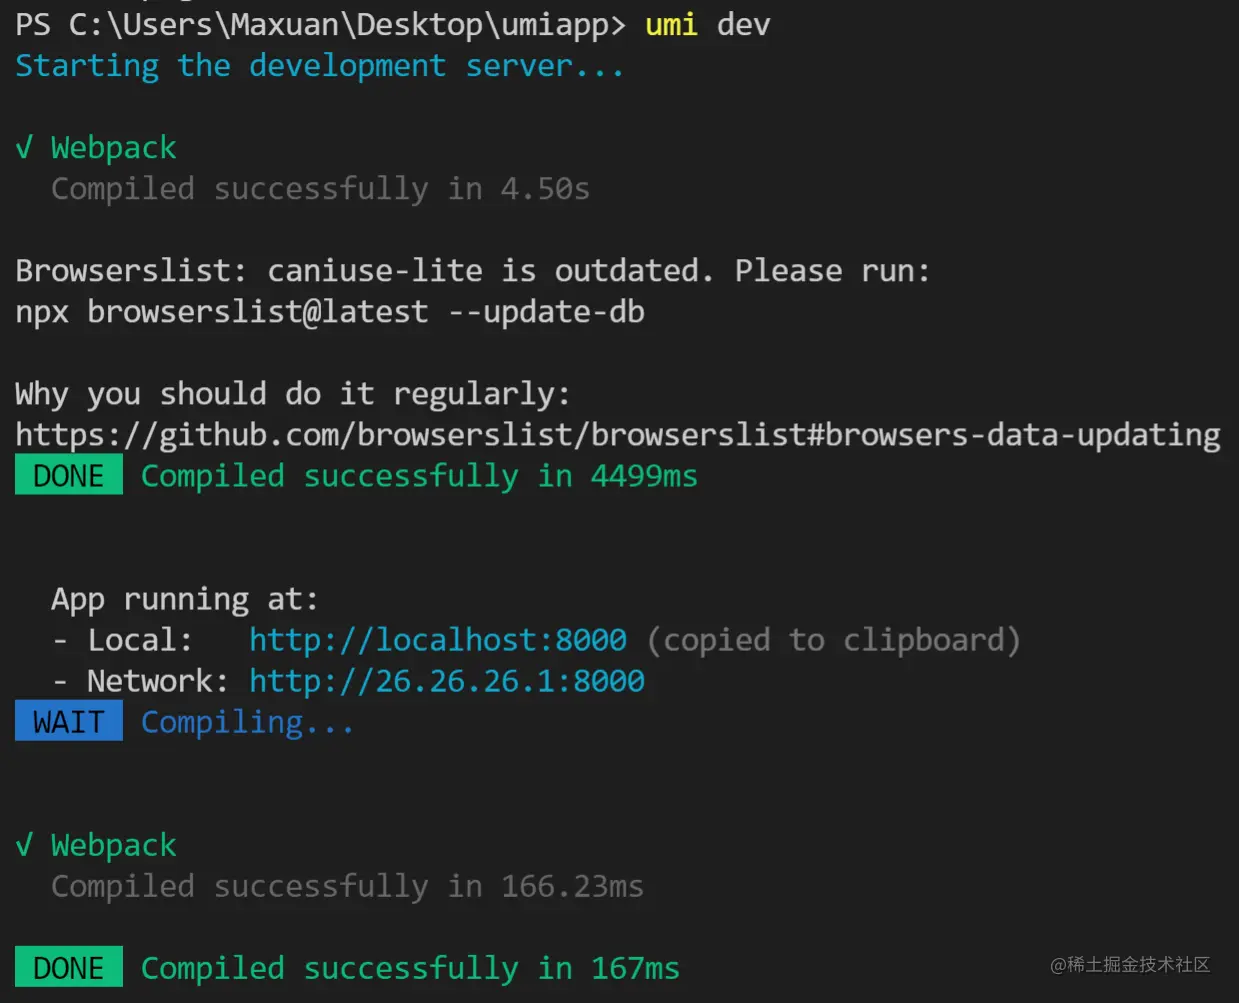This screenshot has width=1239, height=1003.
Task: Click 'Browserslist: caniuse-lite is outdated' line
Action: (x=472, y=271)
